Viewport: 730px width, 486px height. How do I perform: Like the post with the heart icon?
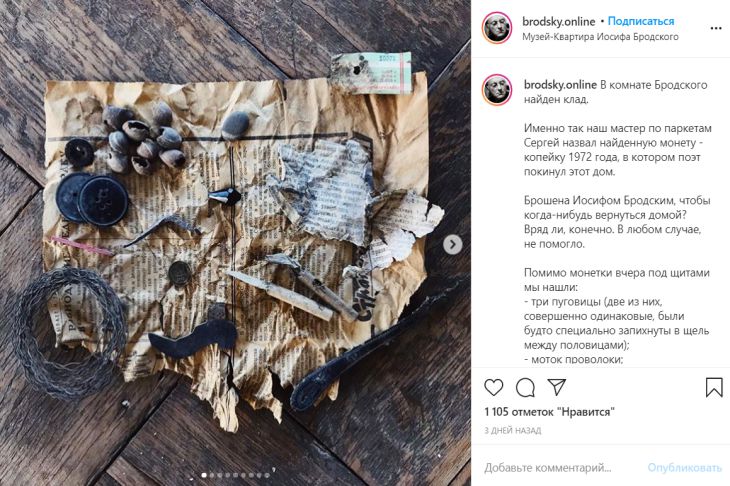coord(493,387)
